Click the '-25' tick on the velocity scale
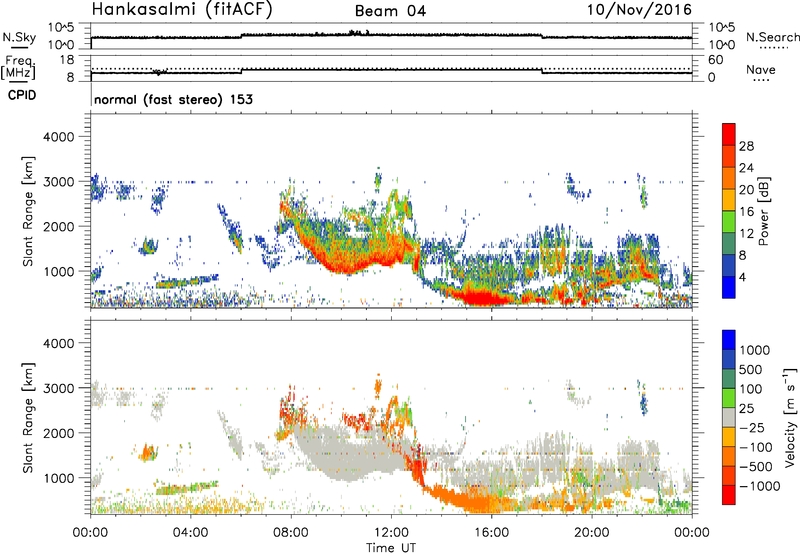This screenshot has width=800, height=554. click(x=752, y=427)
